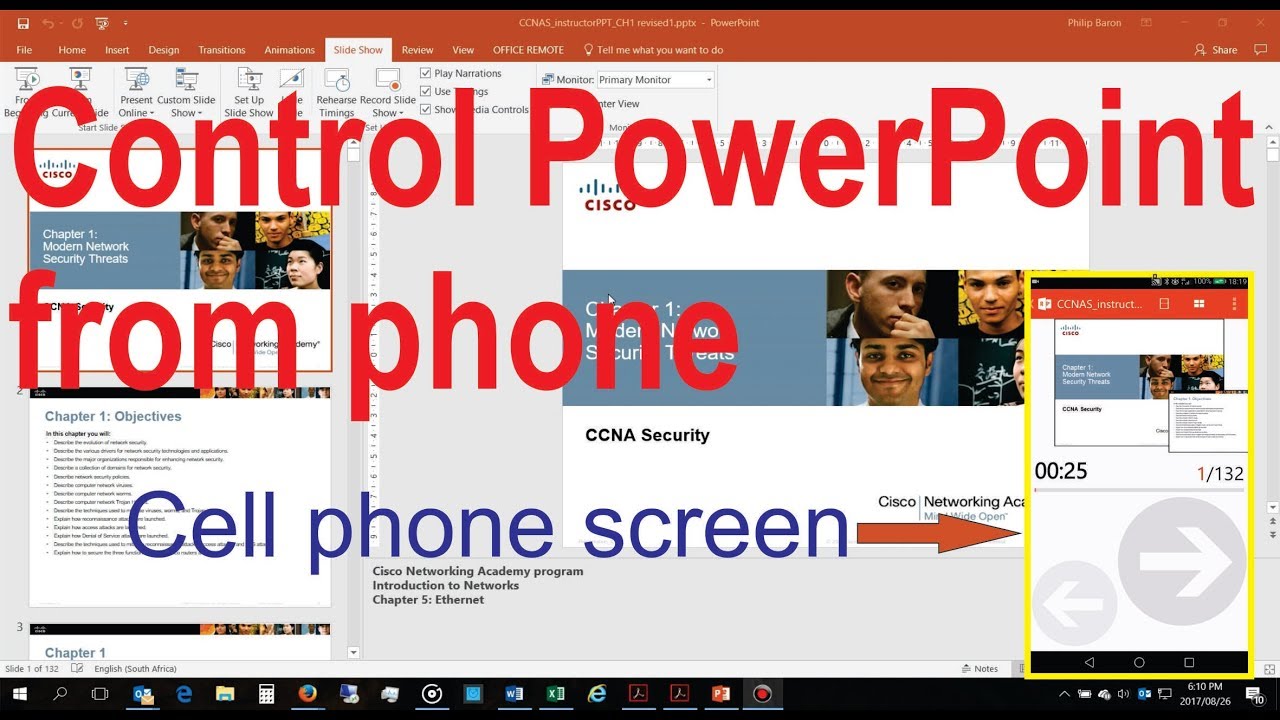Switch to the Home ribbon tab
Viewport: 1280px width, 720px height.
point(72,50)
